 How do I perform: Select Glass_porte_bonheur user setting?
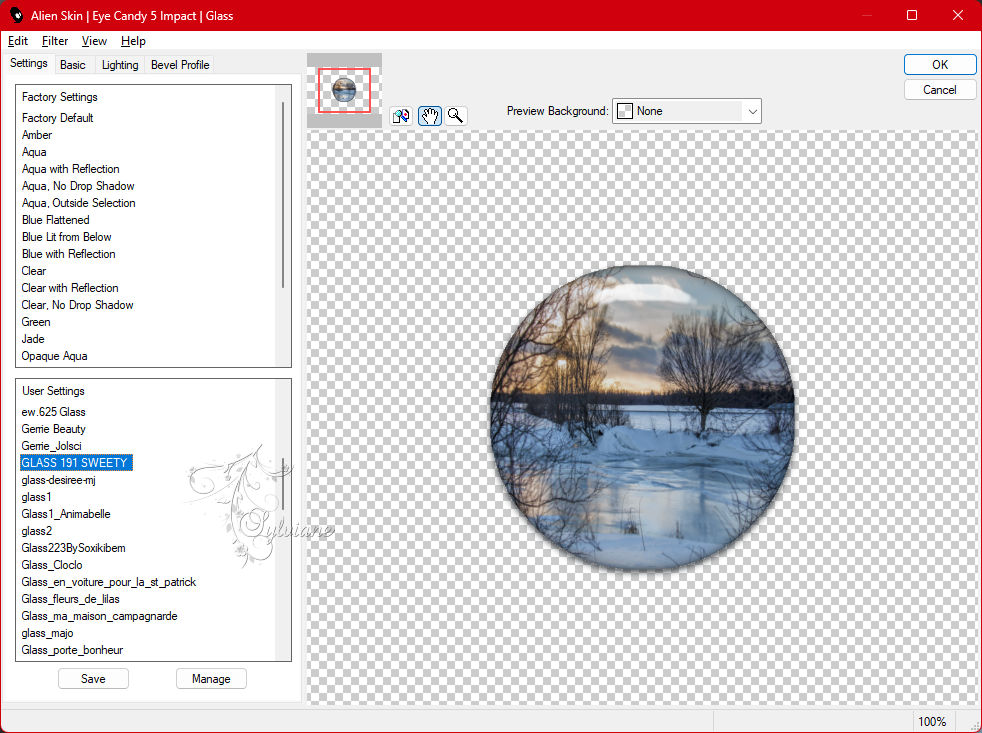[72, 650]
